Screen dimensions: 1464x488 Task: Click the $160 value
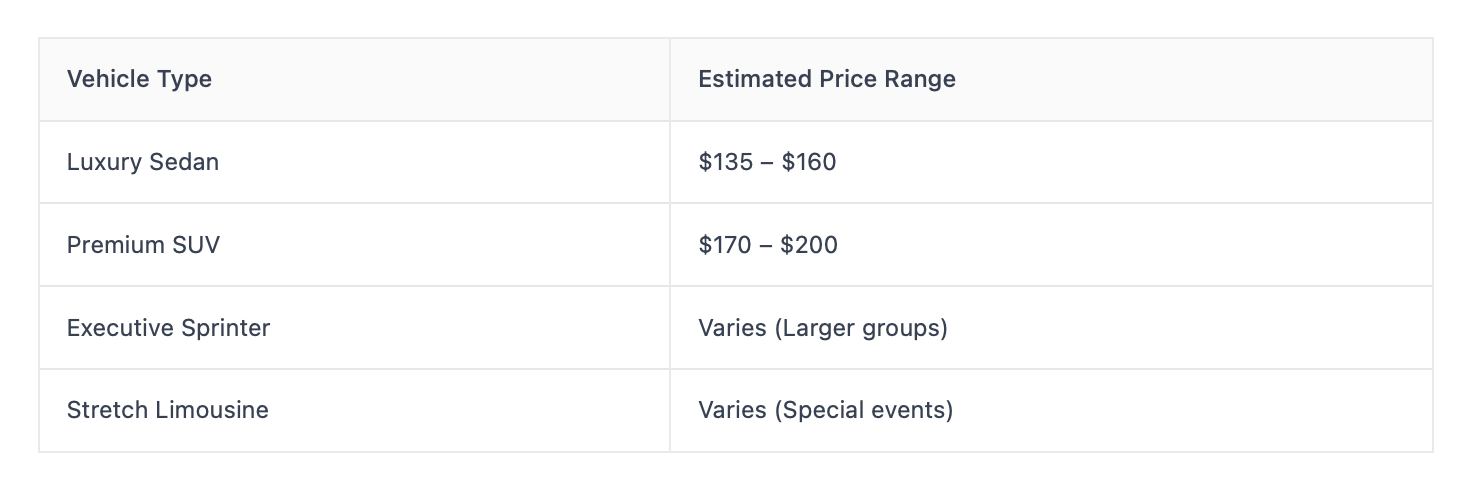pyautogui.click(x=809, y=162)
